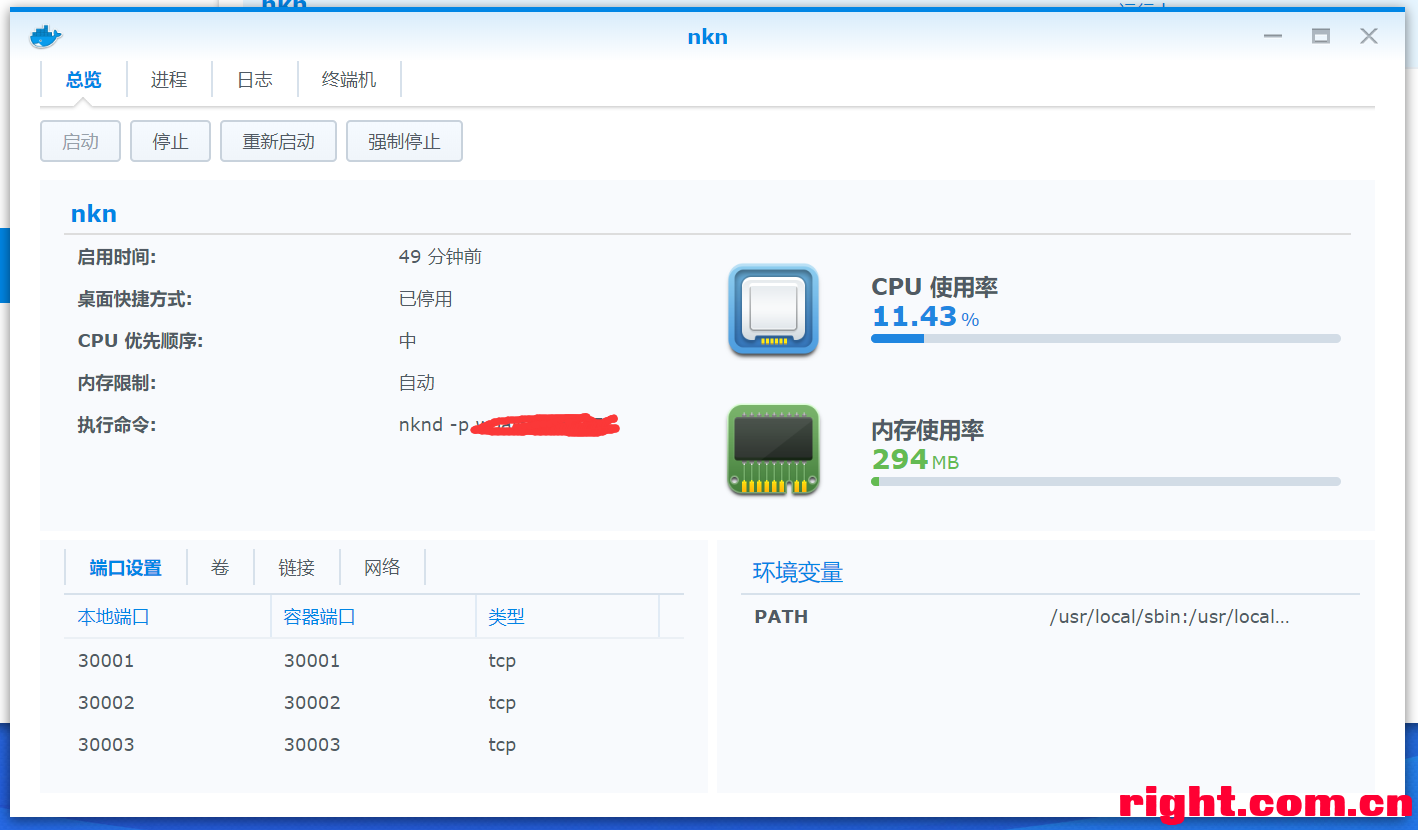Image resolution: width=1418 pixels, height=830 pixels.
Task: Click the CPU 使用率 label
Action: pos(935,287)
